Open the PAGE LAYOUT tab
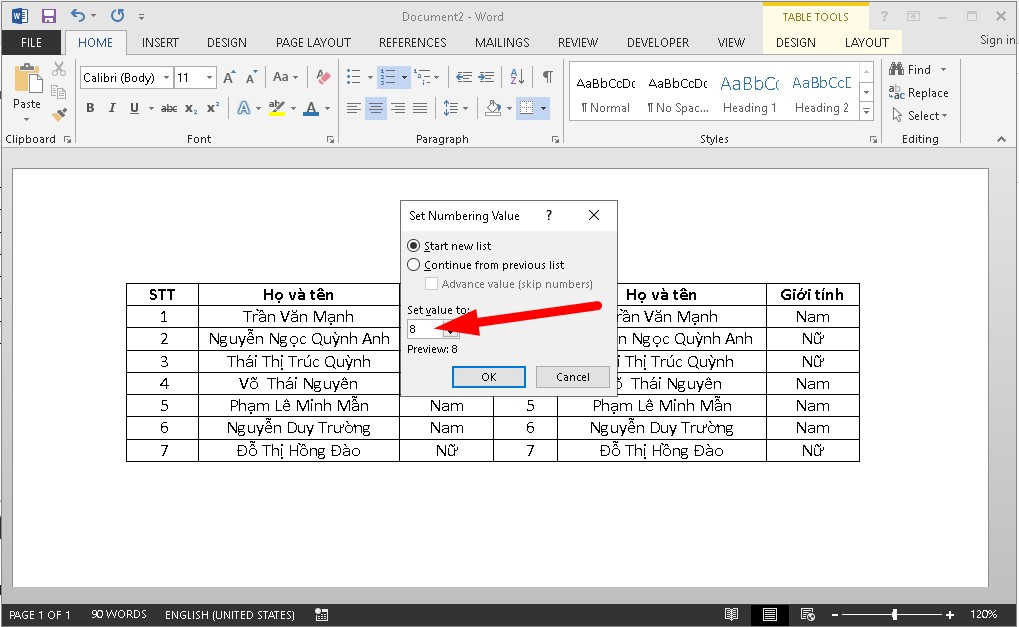This screenshot has height=627, width=1019. pos(313,43)
